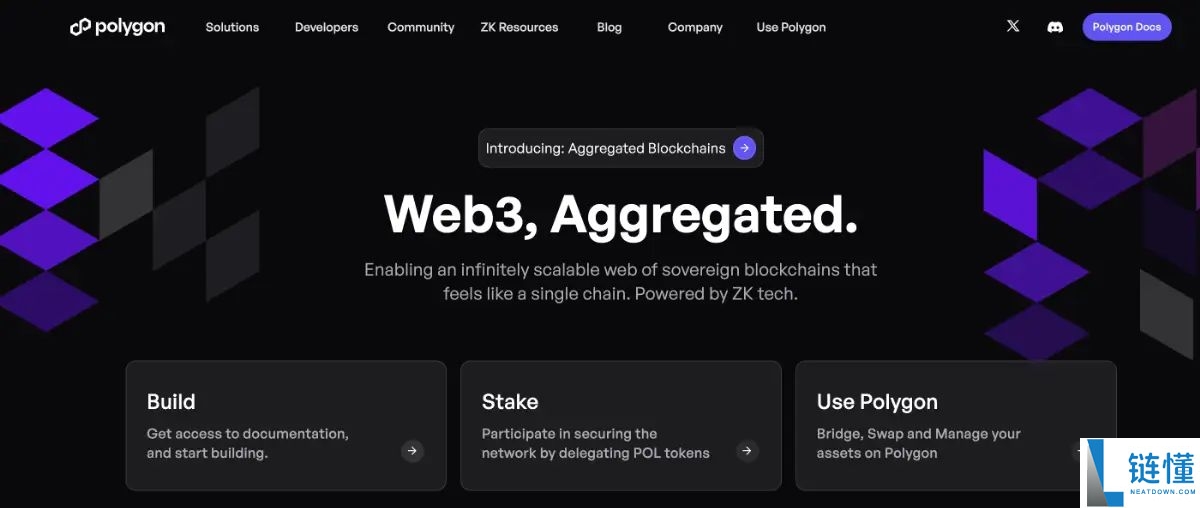Expand the Community menu
This screenshot has width=1200, height=508.
(x=421, y=27)
